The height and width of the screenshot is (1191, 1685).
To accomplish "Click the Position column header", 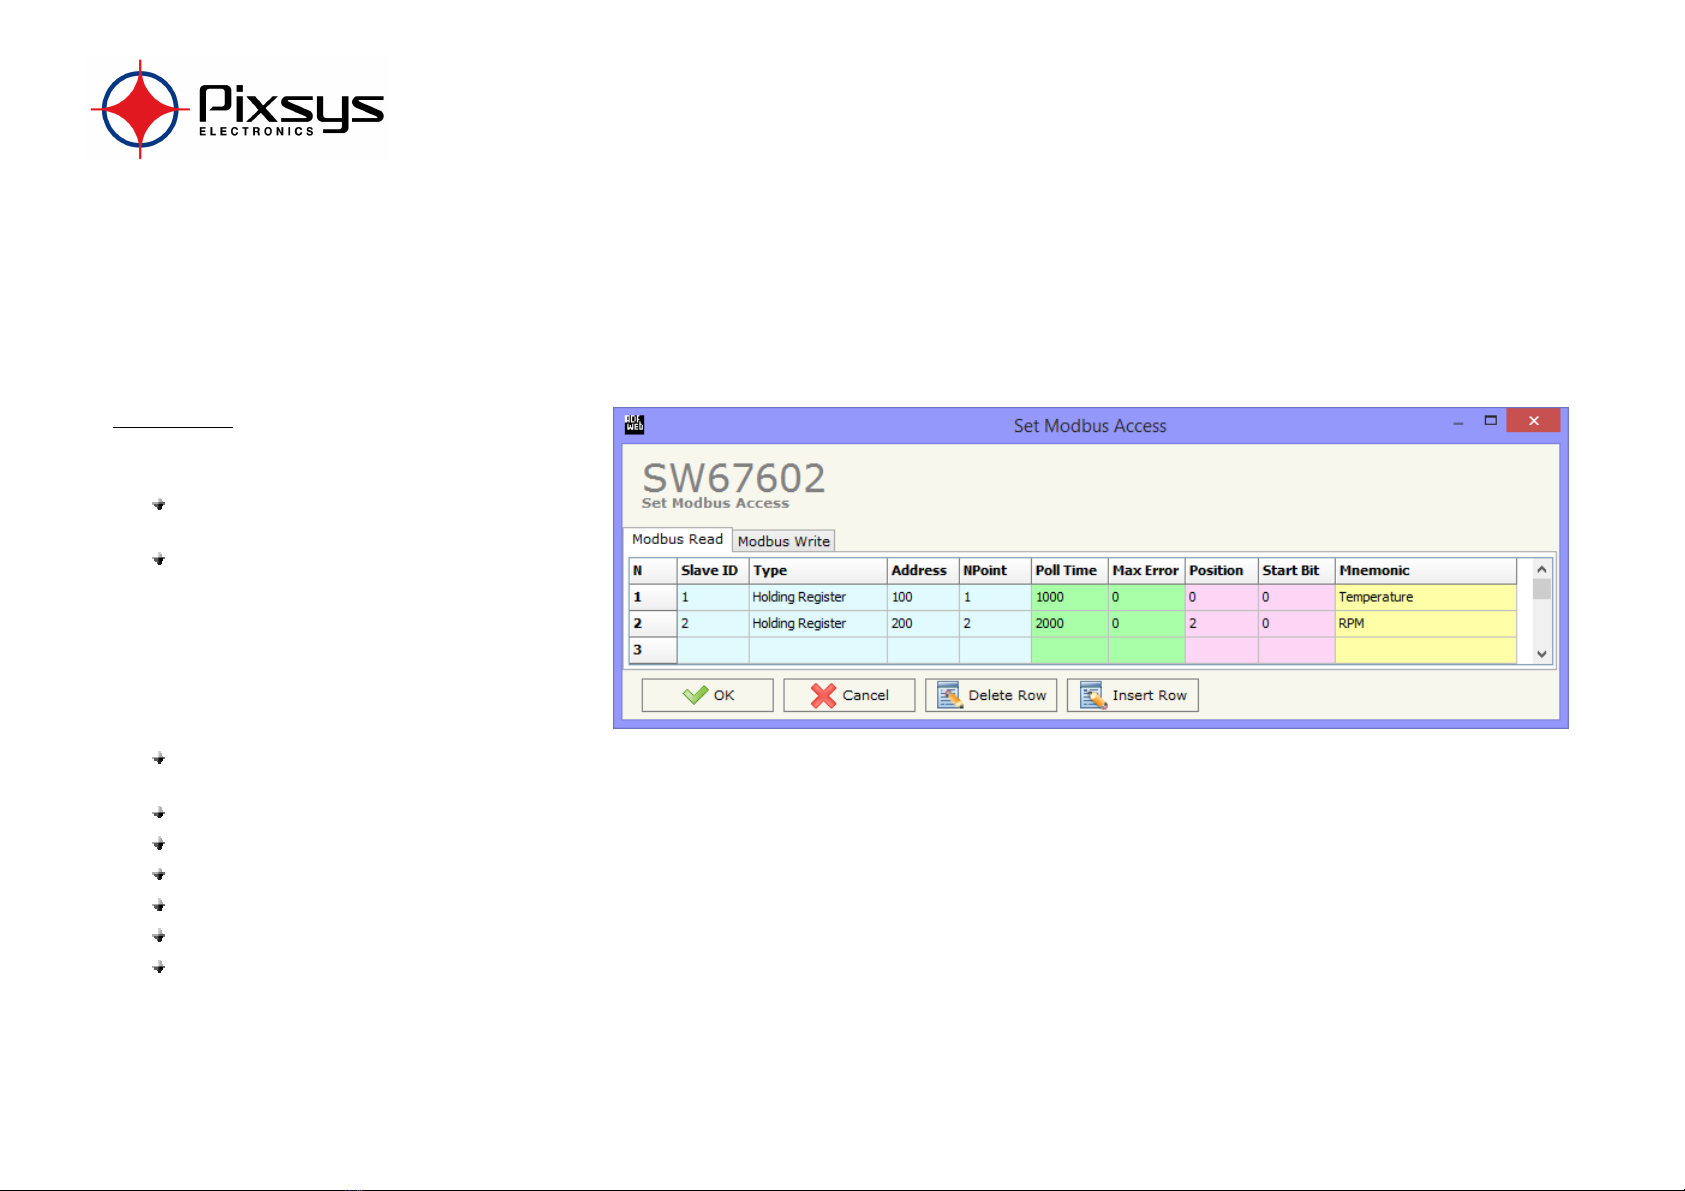I will tap(1222, 571).
